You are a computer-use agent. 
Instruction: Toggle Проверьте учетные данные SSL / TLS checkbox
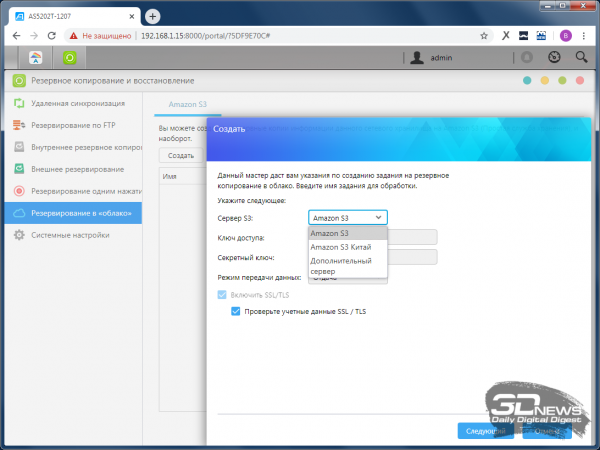[x=236, y=312]
